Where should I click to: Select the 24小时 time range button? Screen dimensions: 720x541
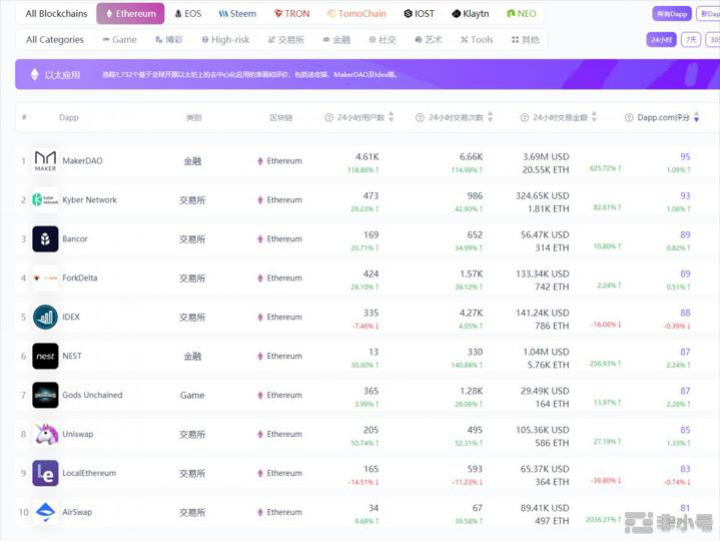point(661,40)
